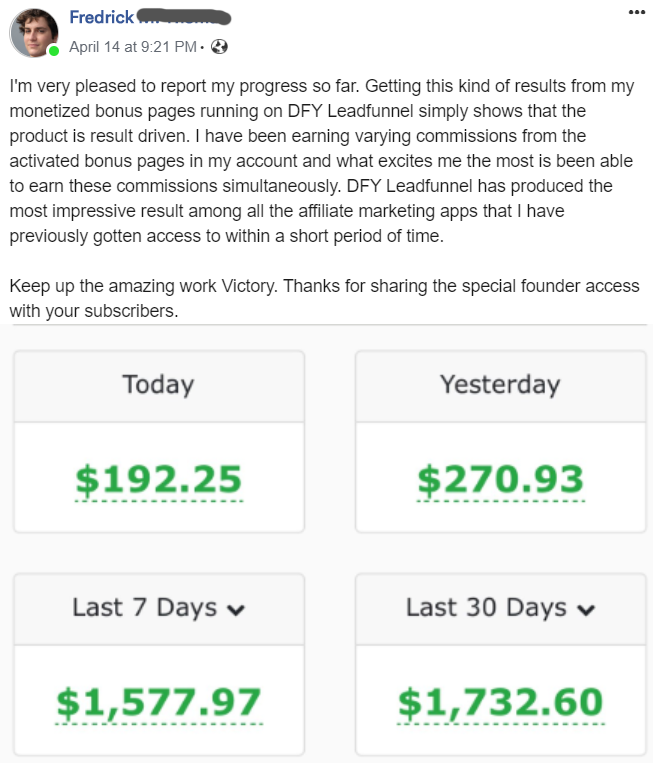Viewport: 653px width, 763px height.
Task: Click the Last 30 Days label text
Action: [486, 608]
